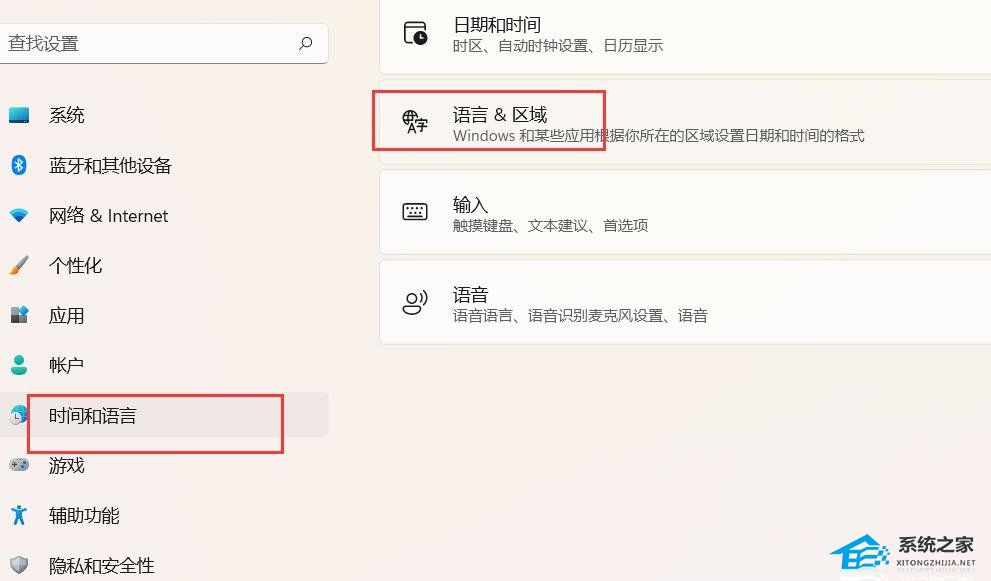Open 蓝牙和其他设备 settings category

click(164, 165)
